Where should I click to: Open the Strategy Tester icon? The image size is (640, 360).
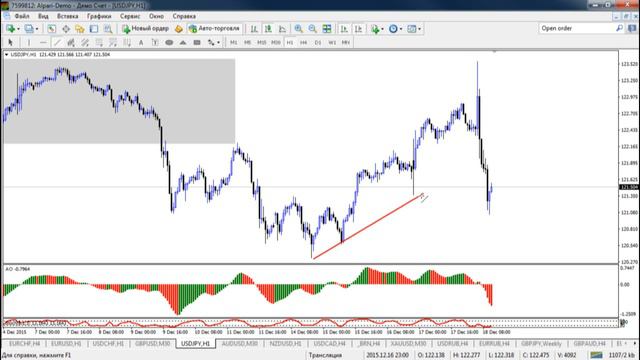[108, 29]
